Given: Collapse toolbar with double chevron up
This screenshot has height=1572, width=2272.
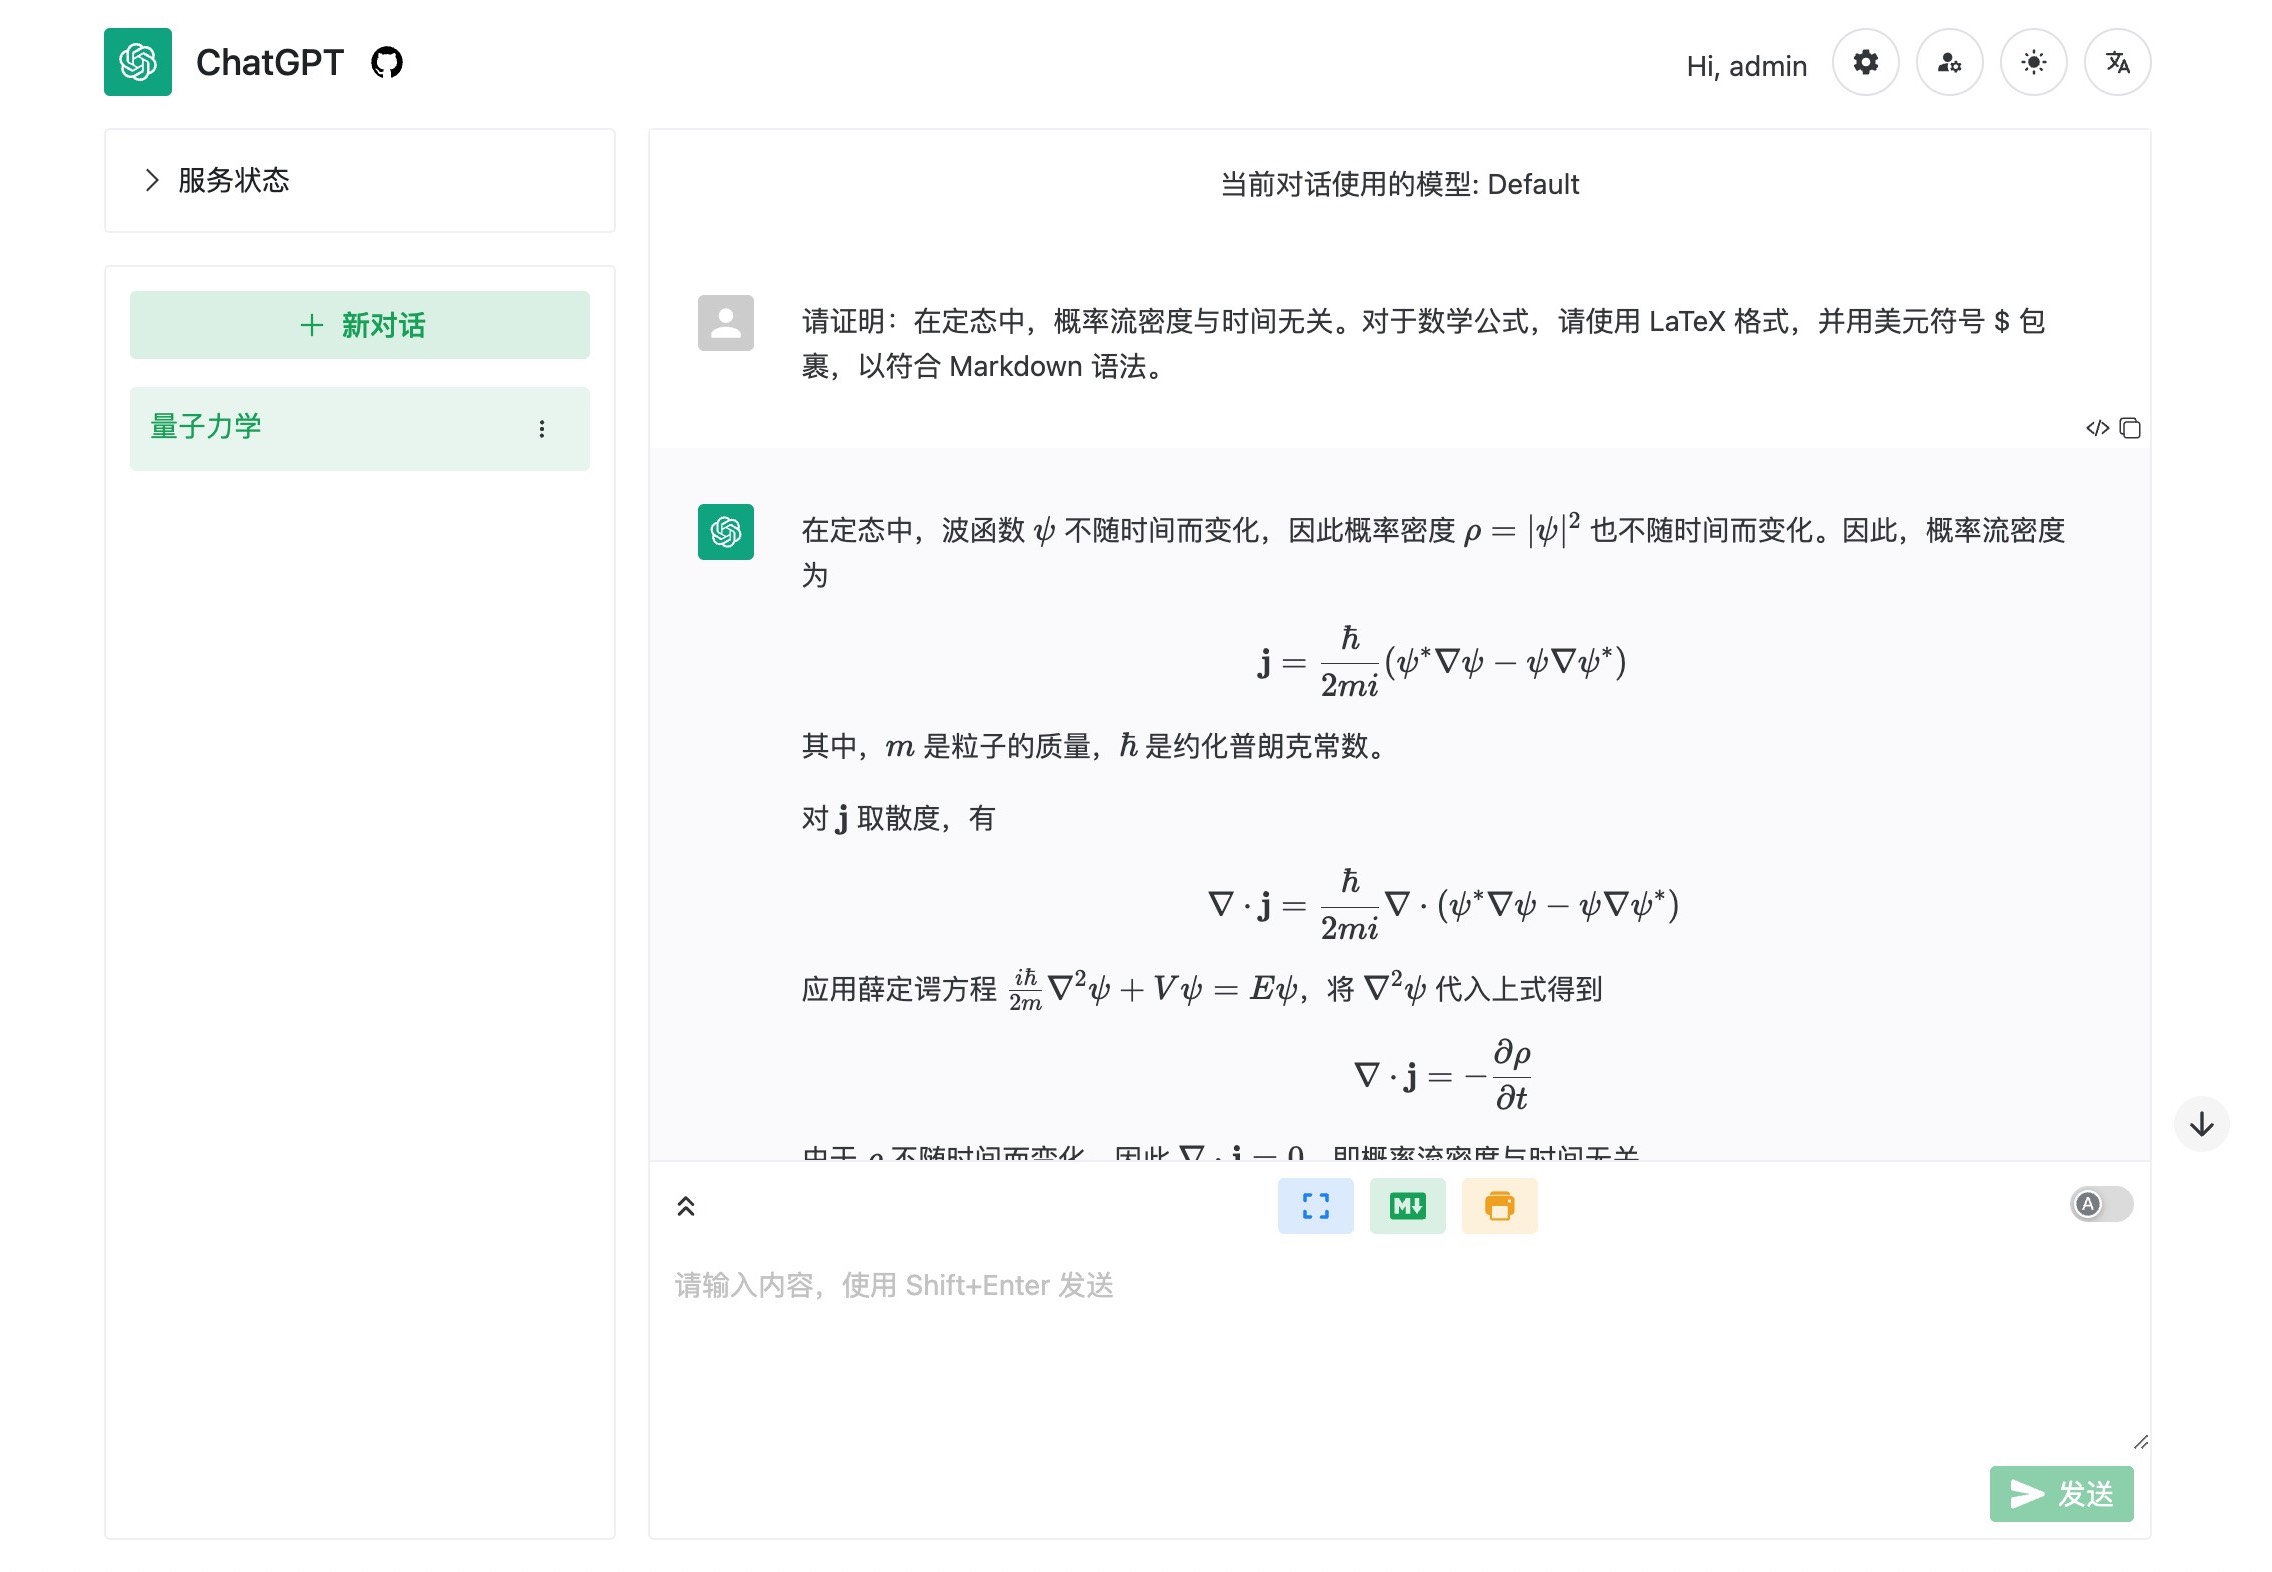Looking at the screenshot, I should 686,1206.
